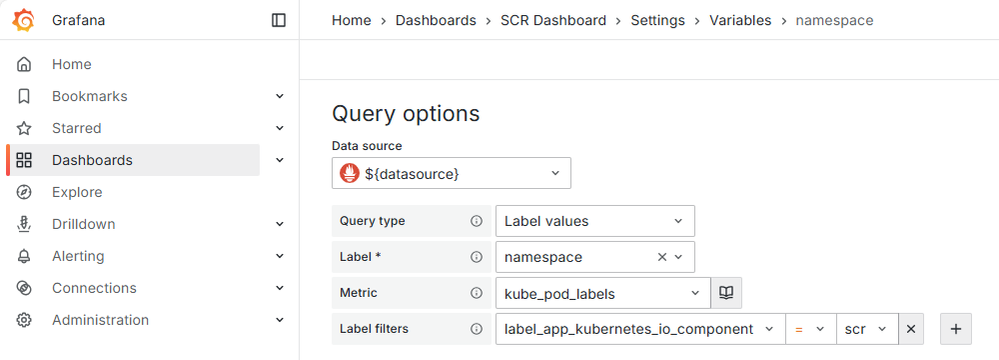
Task: Click info icon next to Label filters
Action: [x=476, y=329]
